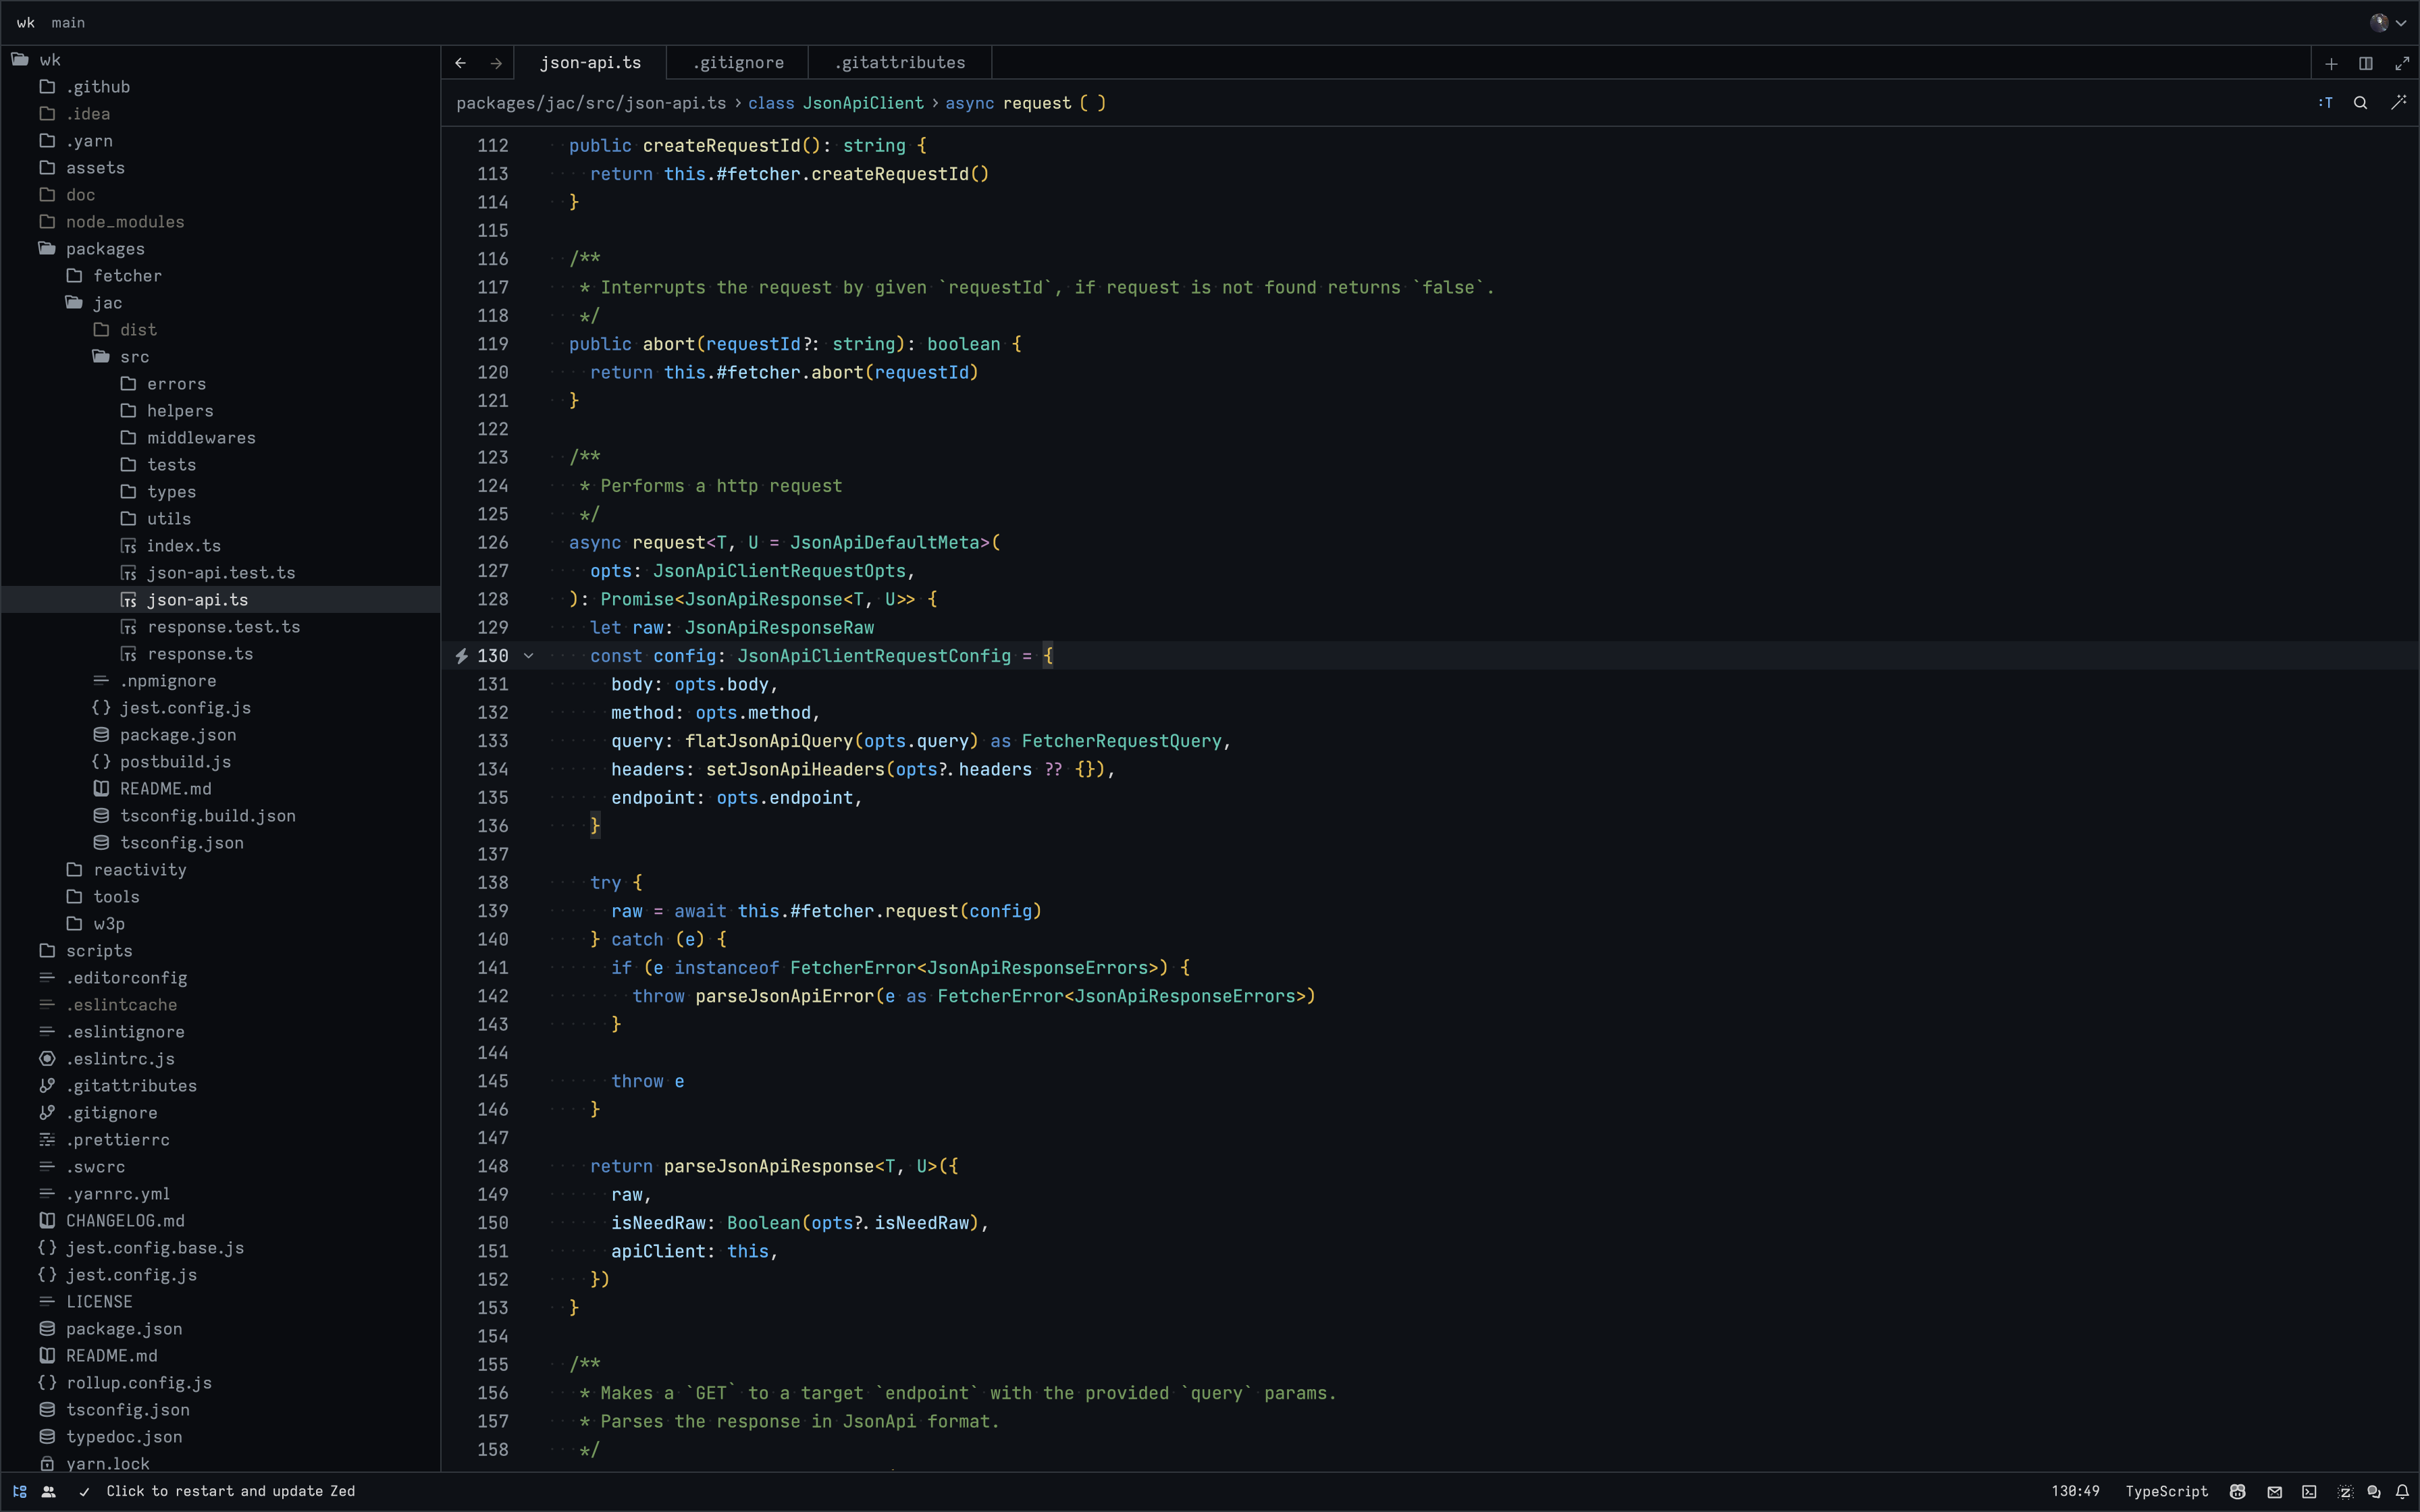Toggle the project panel icon
This screenshot has width=2420, height=1512.
pos(20,1491)
